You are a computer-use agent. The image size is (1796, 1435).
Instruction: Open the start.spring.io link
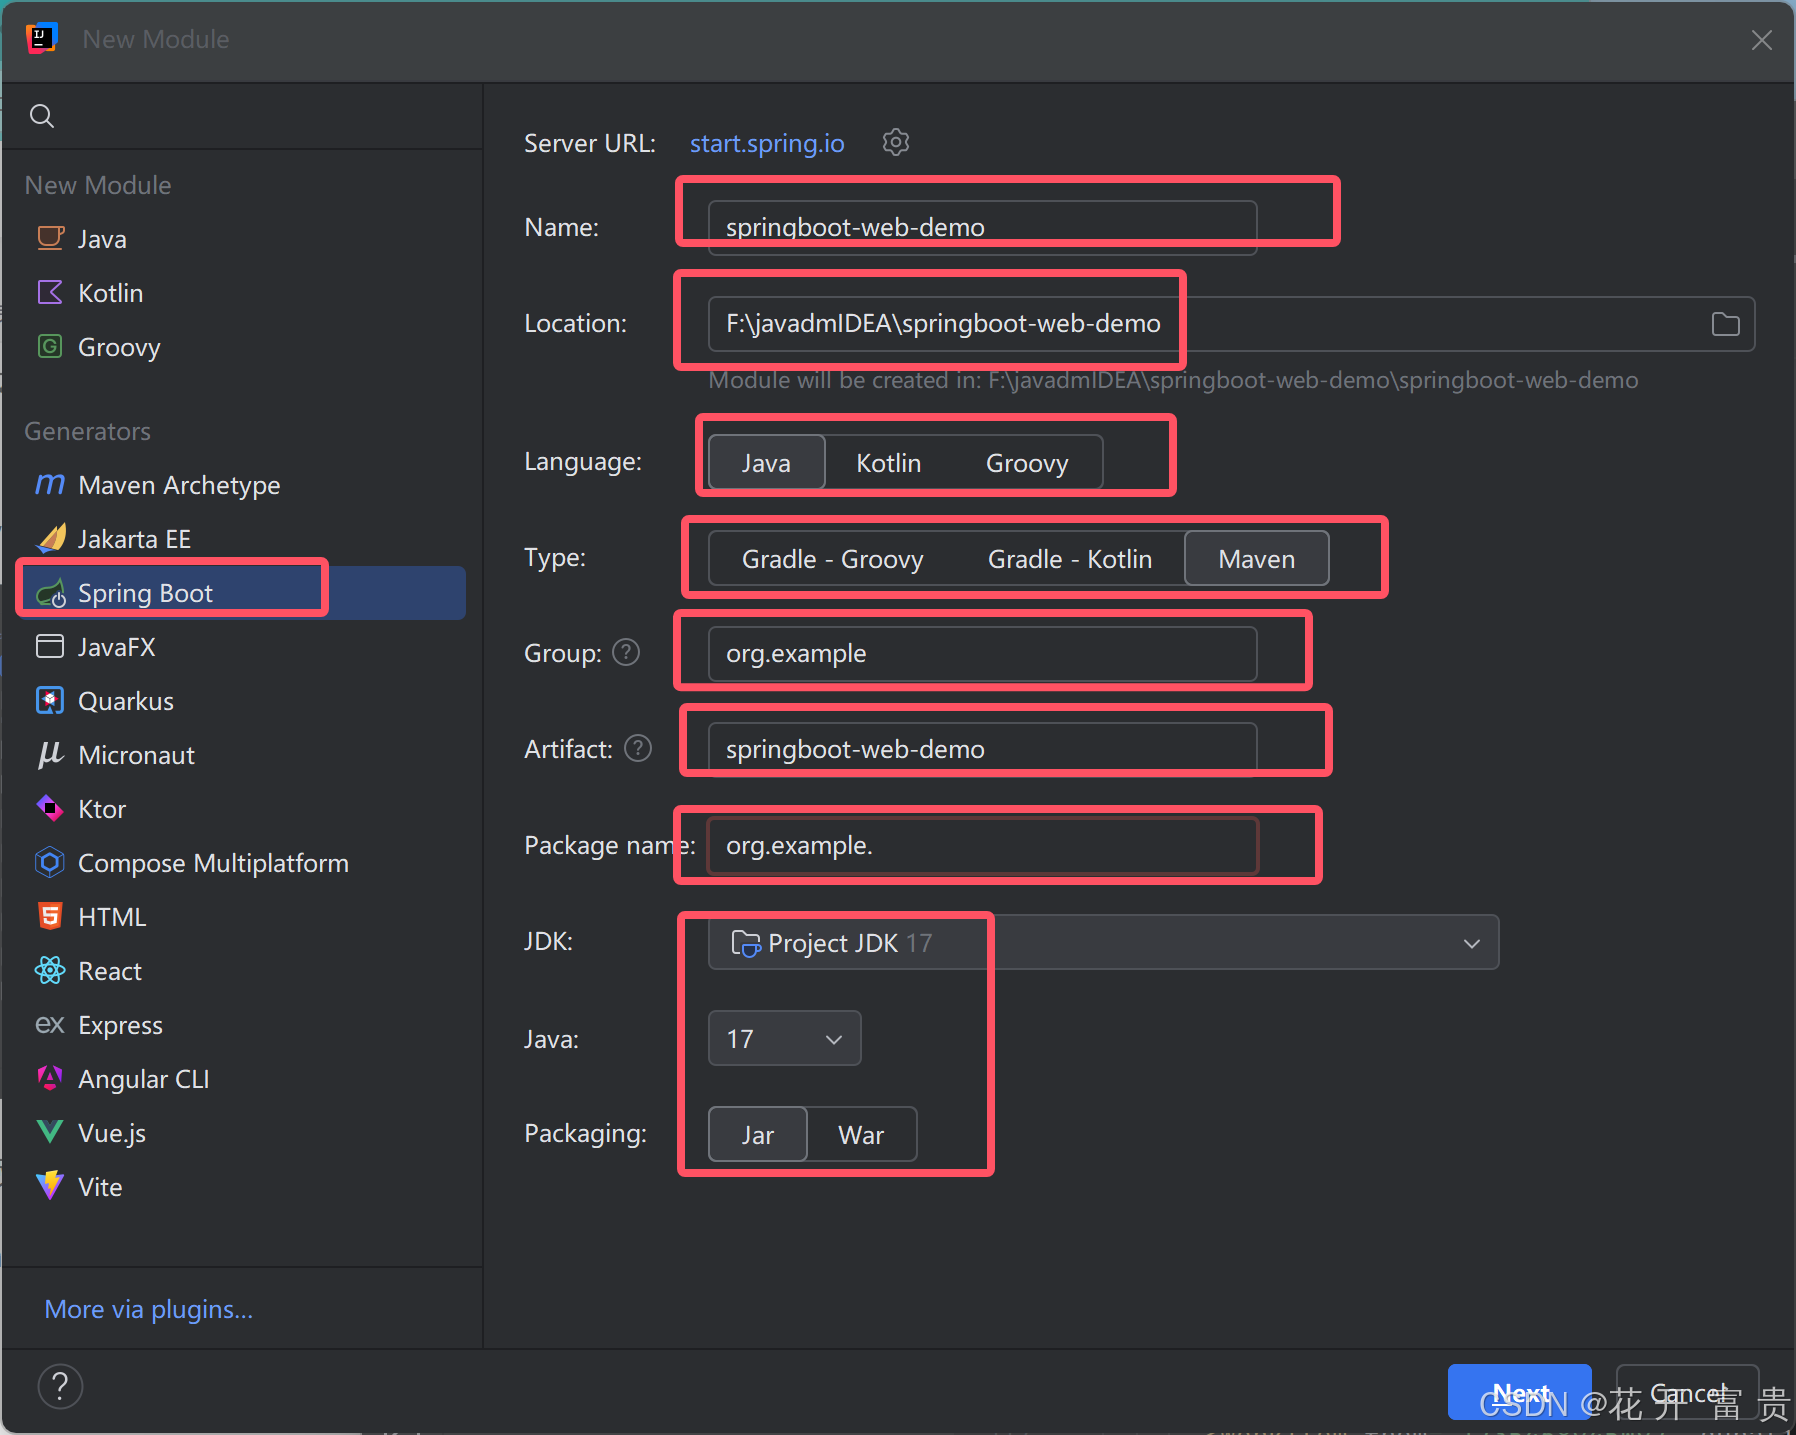767,143
